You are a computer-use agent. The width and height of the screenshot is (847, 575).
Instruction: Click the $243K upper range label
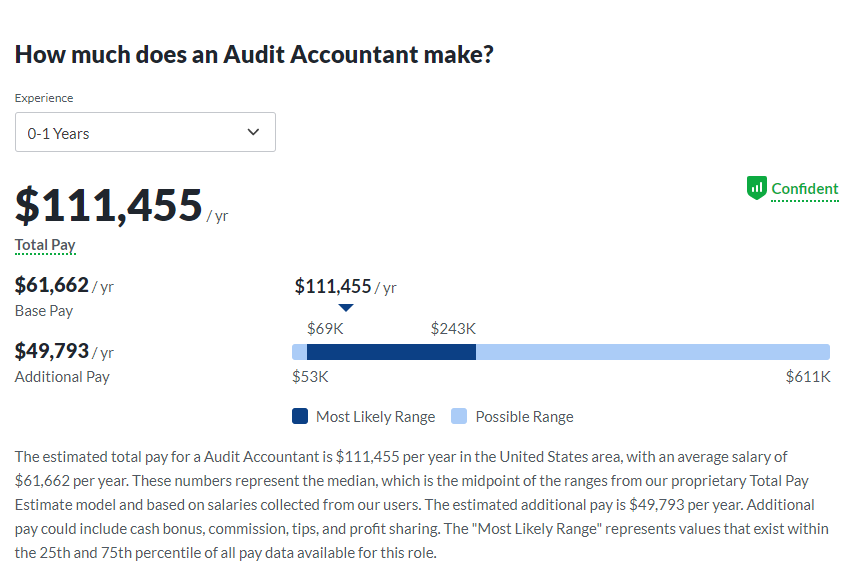click(x=453, y=329)
